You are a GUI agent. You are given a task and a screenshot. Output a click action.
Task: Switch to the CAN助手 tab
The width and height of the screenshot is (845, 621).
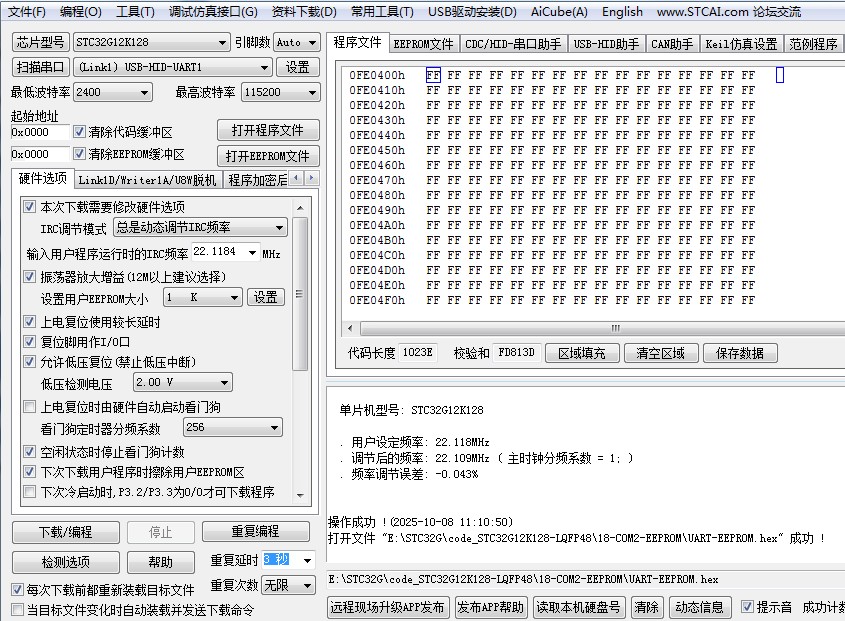tap(670, 43)
